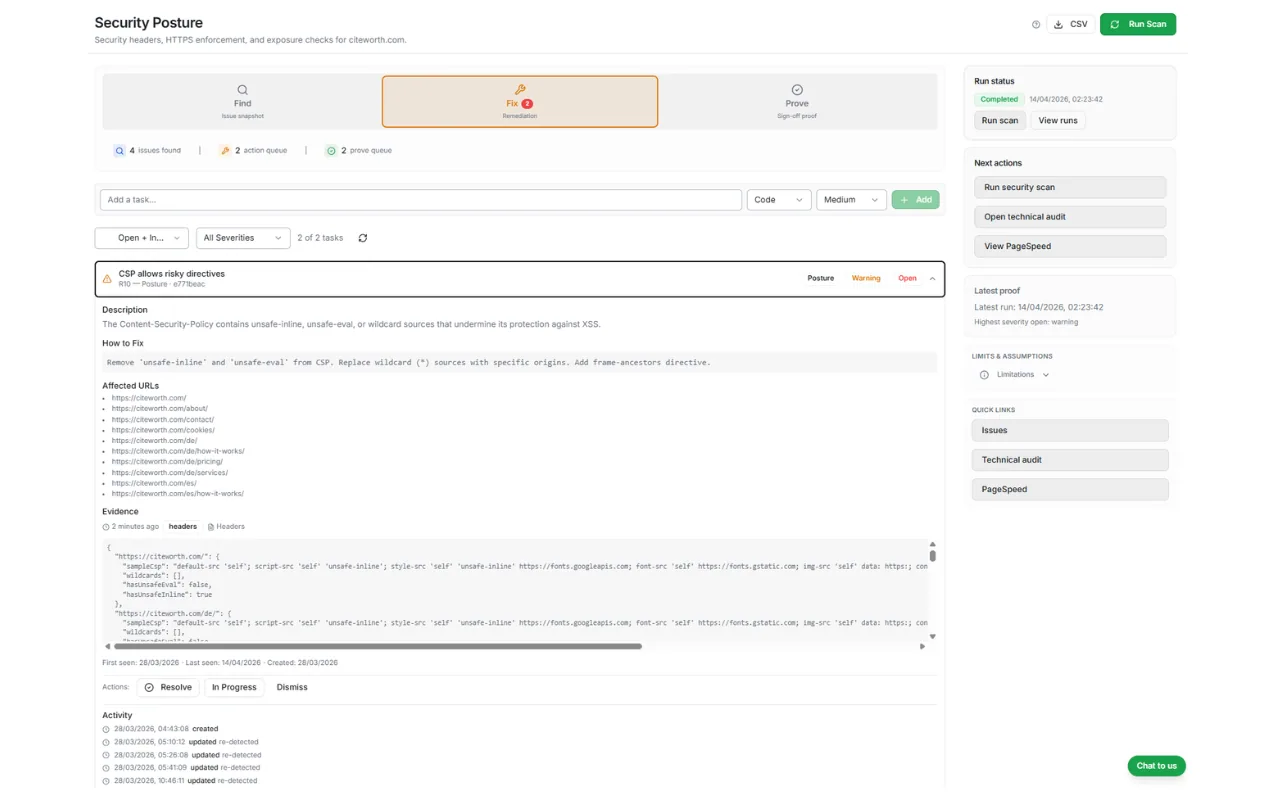Open the Technical audit quick link
The image size is (1280, 800).
pos(1070,460)
